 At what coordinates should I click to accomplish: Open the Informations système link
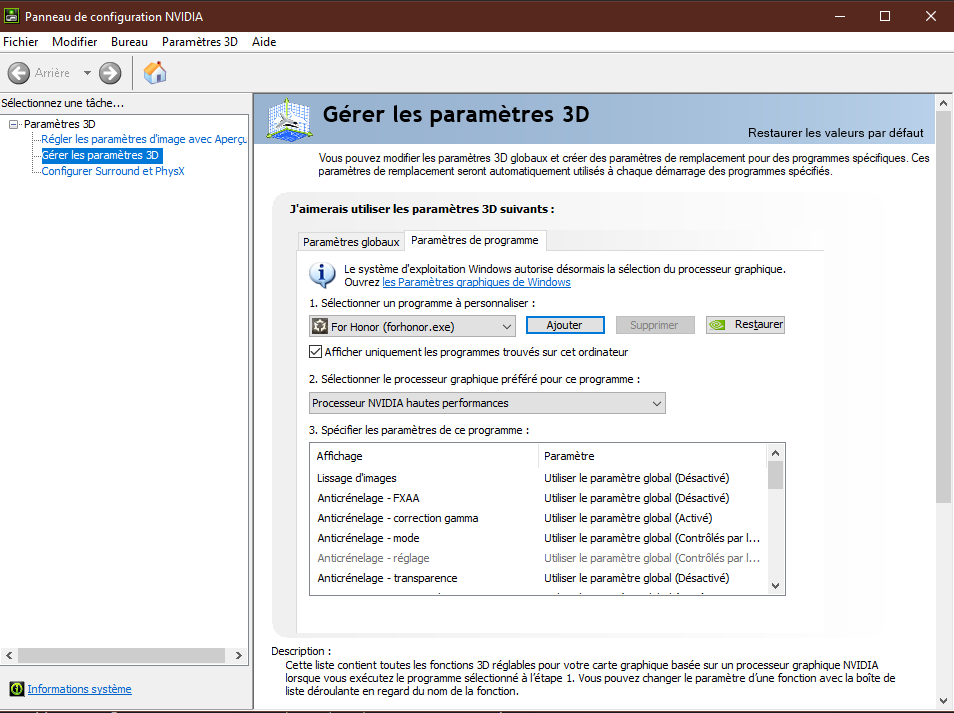[x=79, y=689]
